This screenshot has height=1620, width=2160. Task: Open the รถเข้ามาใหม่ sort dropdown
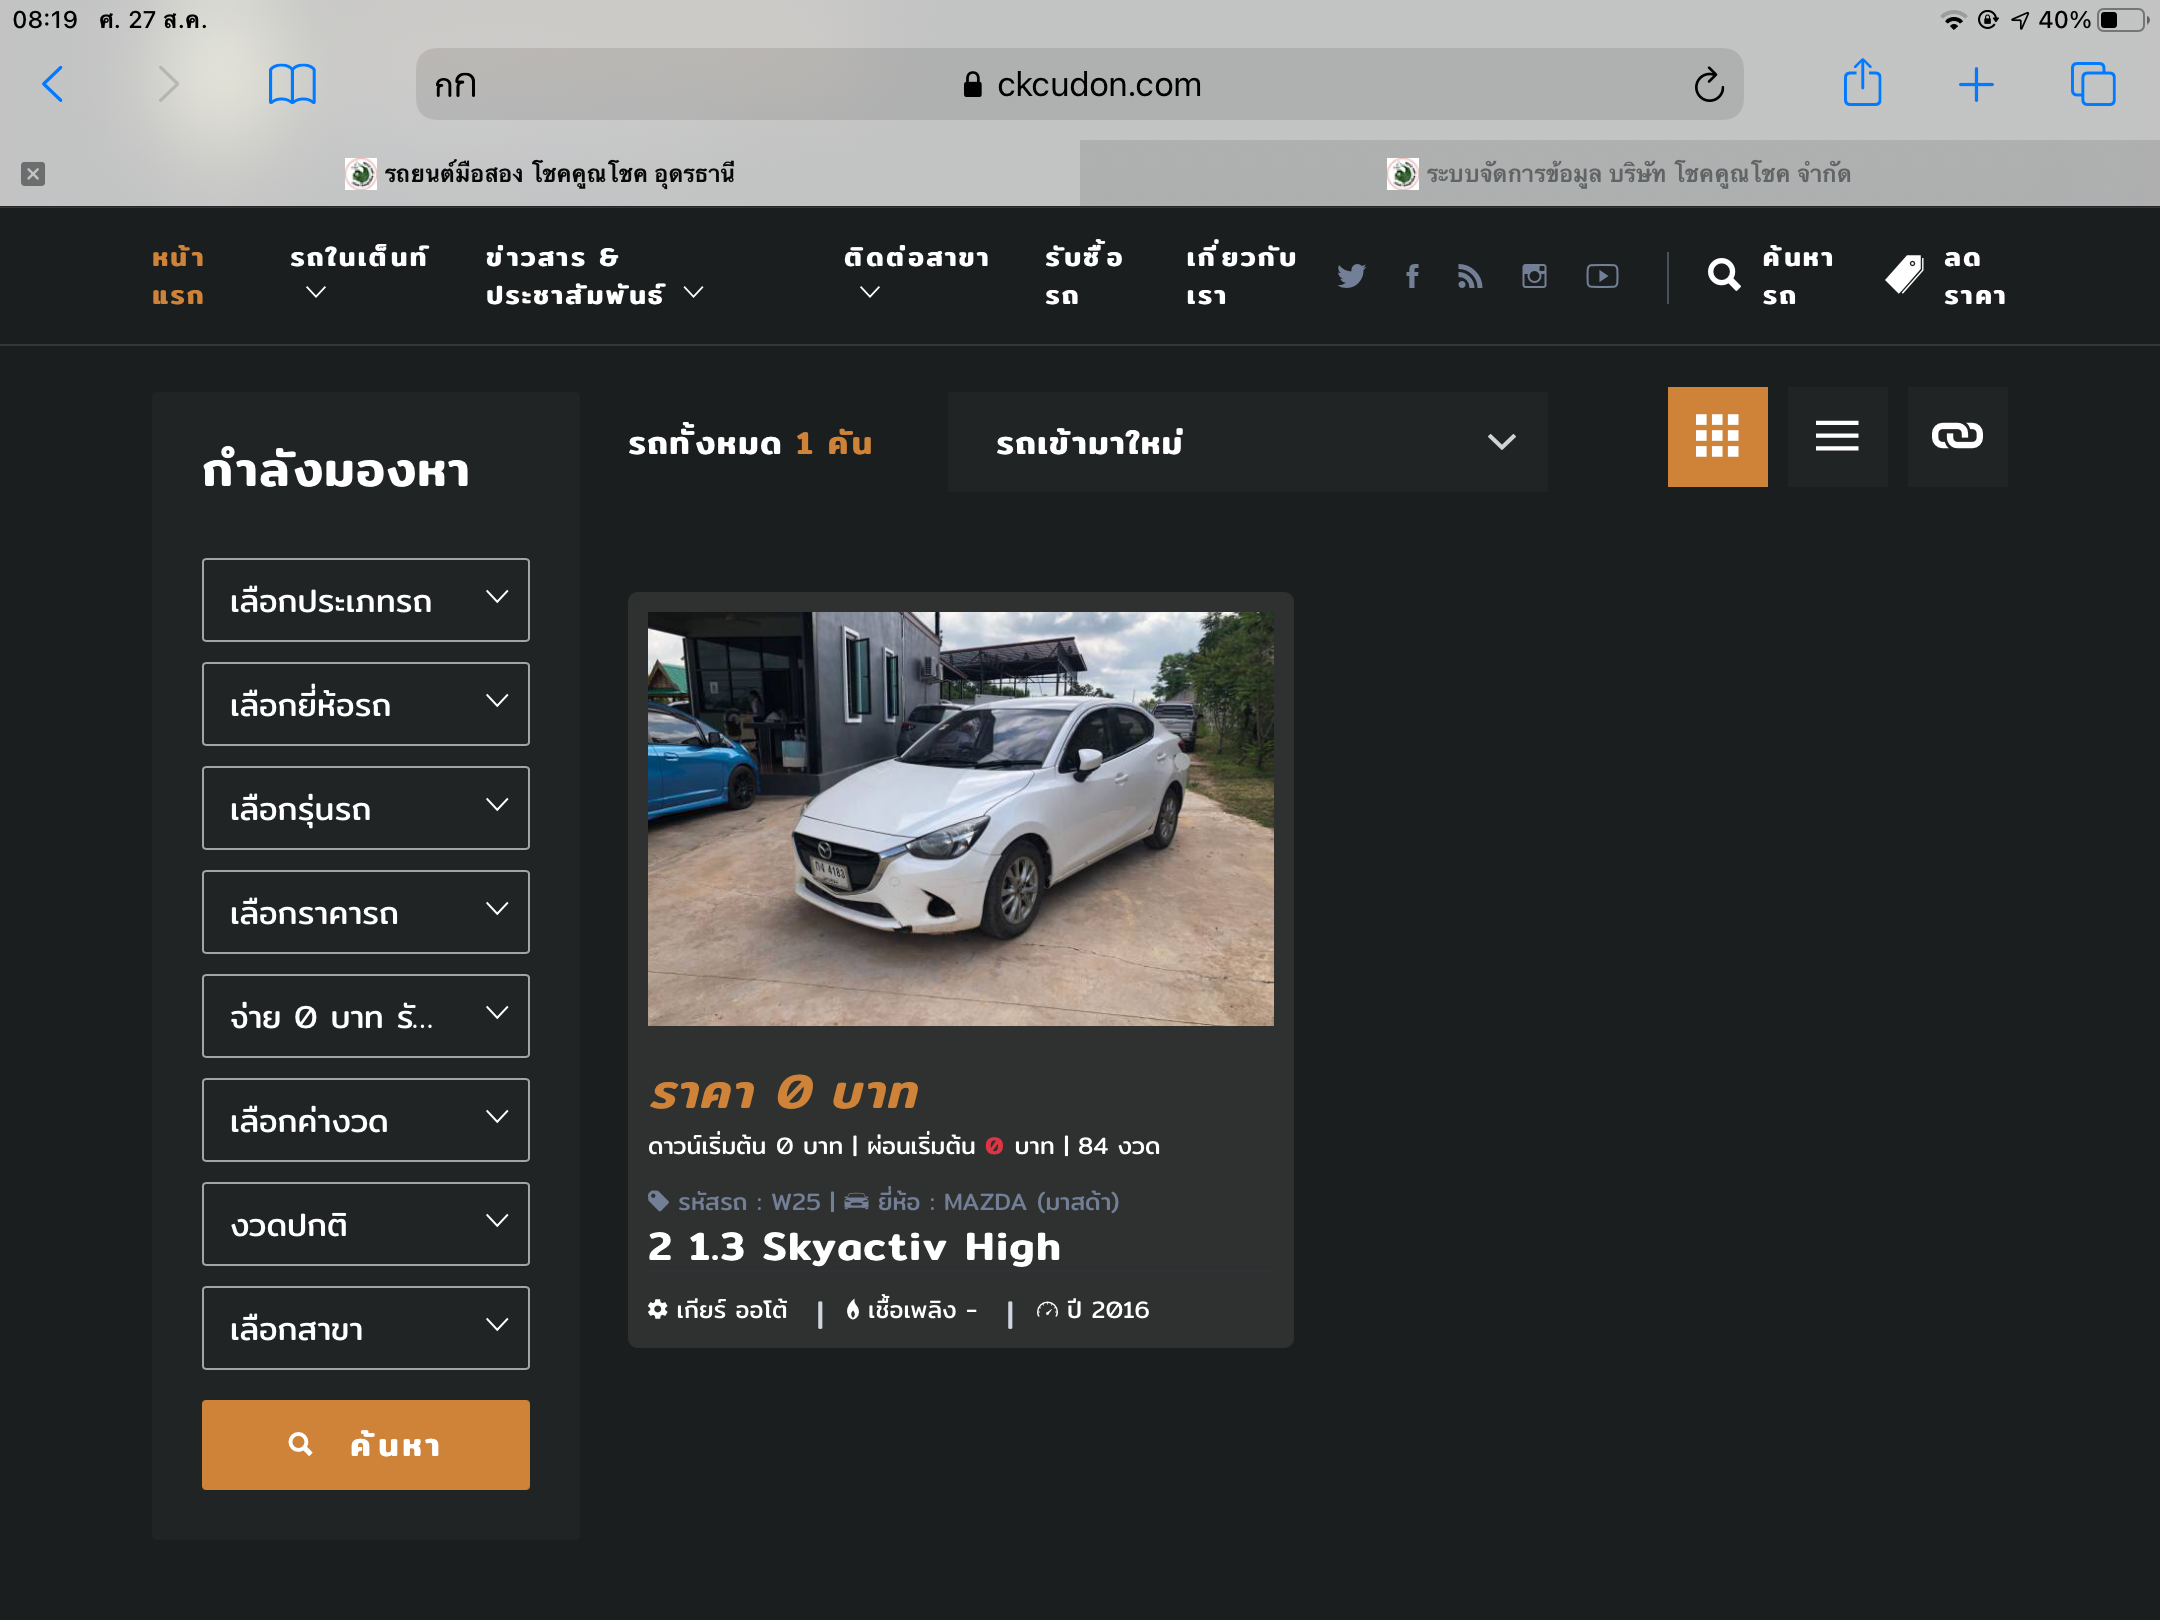1247,442
